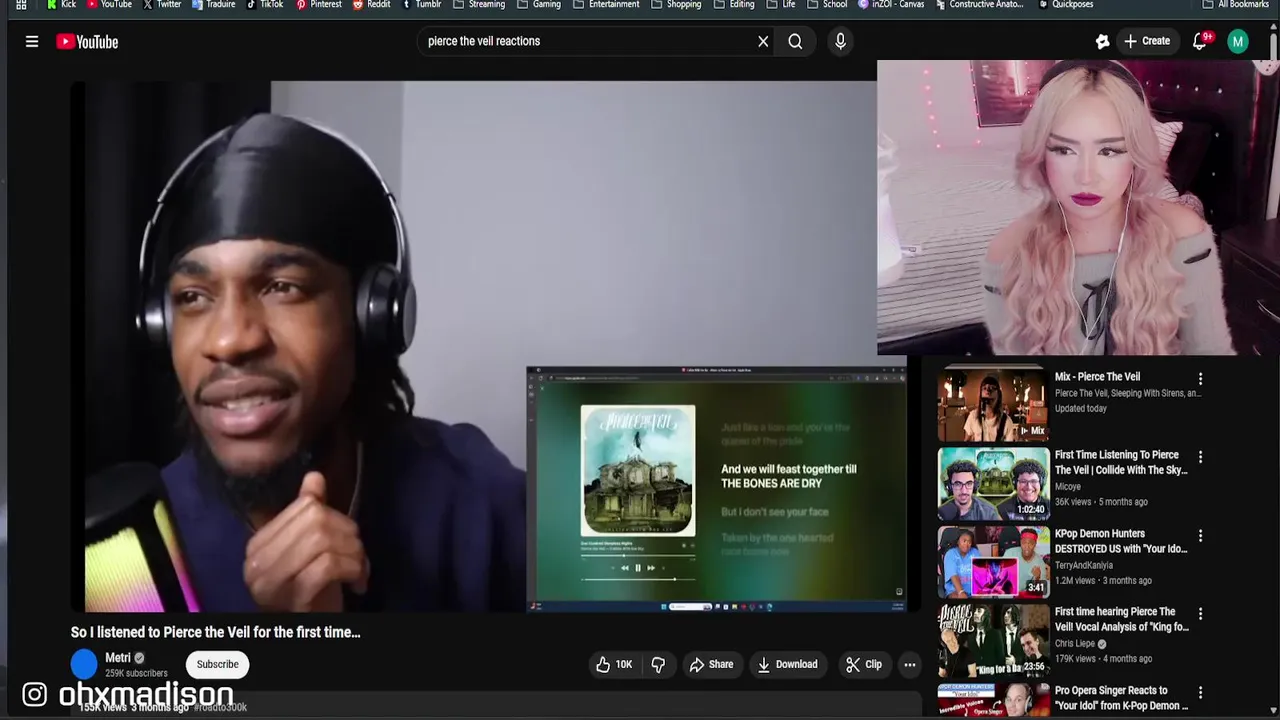Open the YouTube hamburger guide menu
Viewport: 1280px width, 720px height.
pos(32,41)
